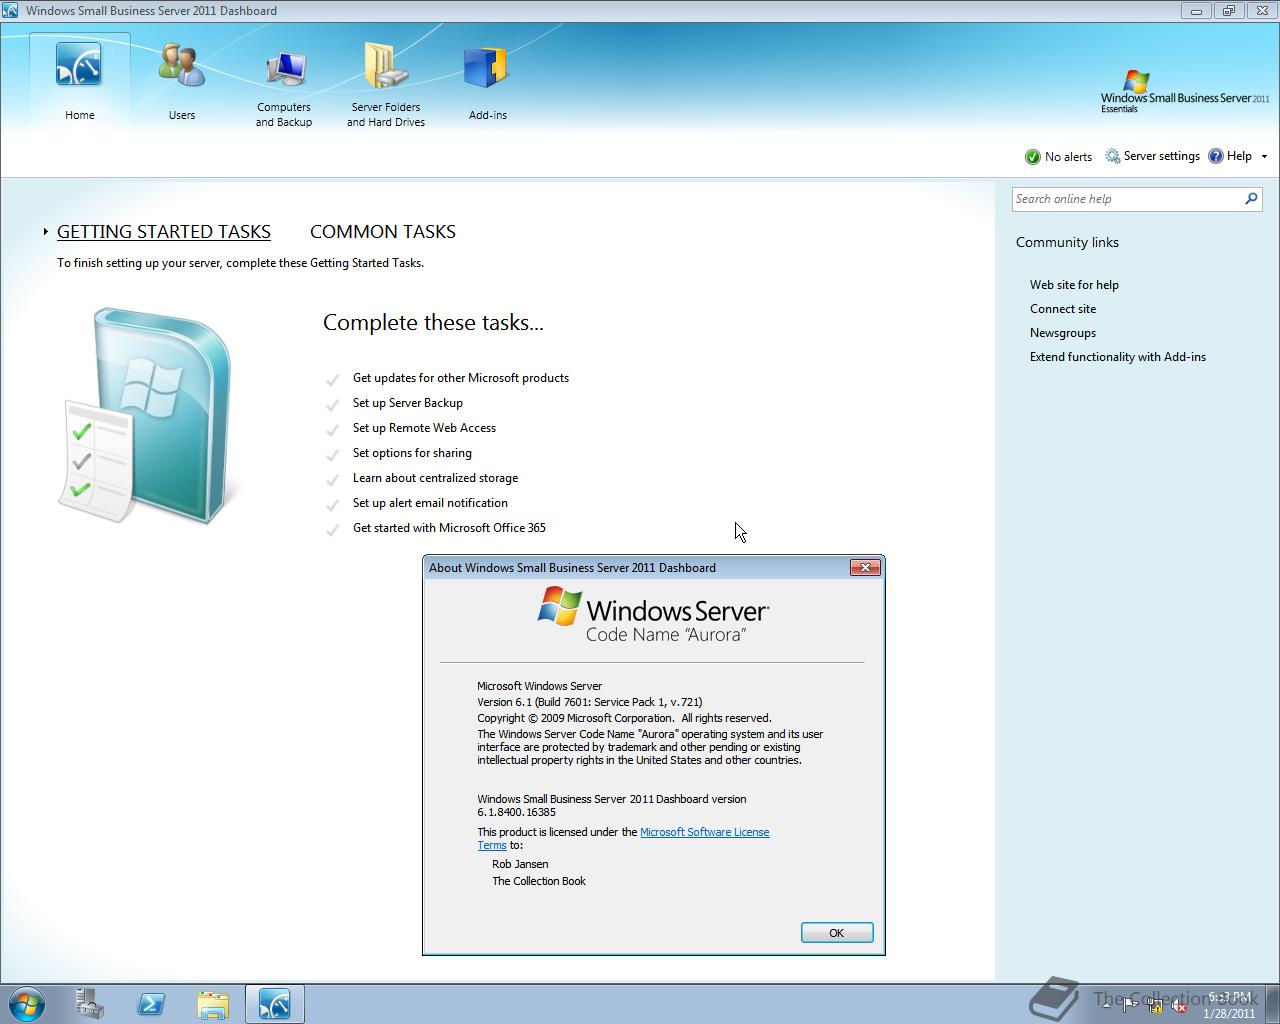Switch to GETTING STARTED TASKS tab
The height and width of the screenshot is (1024, 1280).
tap(164, 231)
